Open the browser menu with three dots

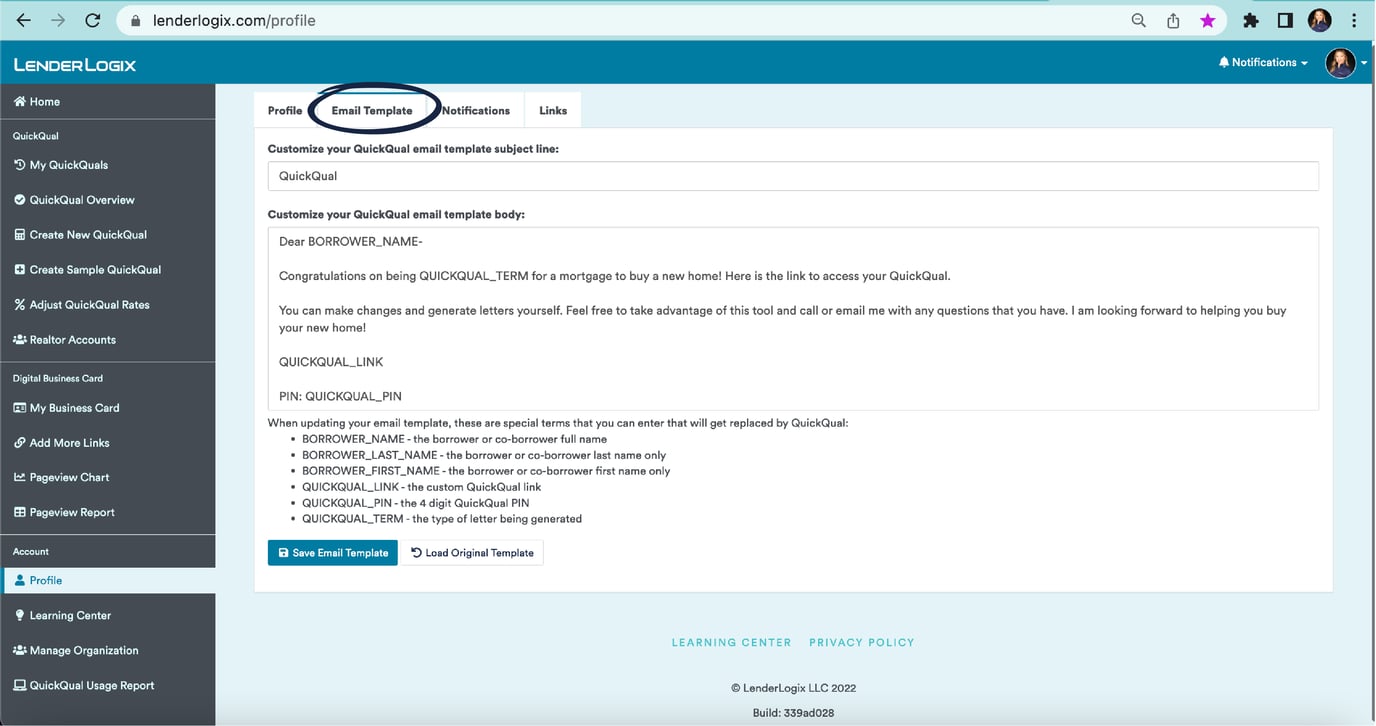tap(1353, 19)
